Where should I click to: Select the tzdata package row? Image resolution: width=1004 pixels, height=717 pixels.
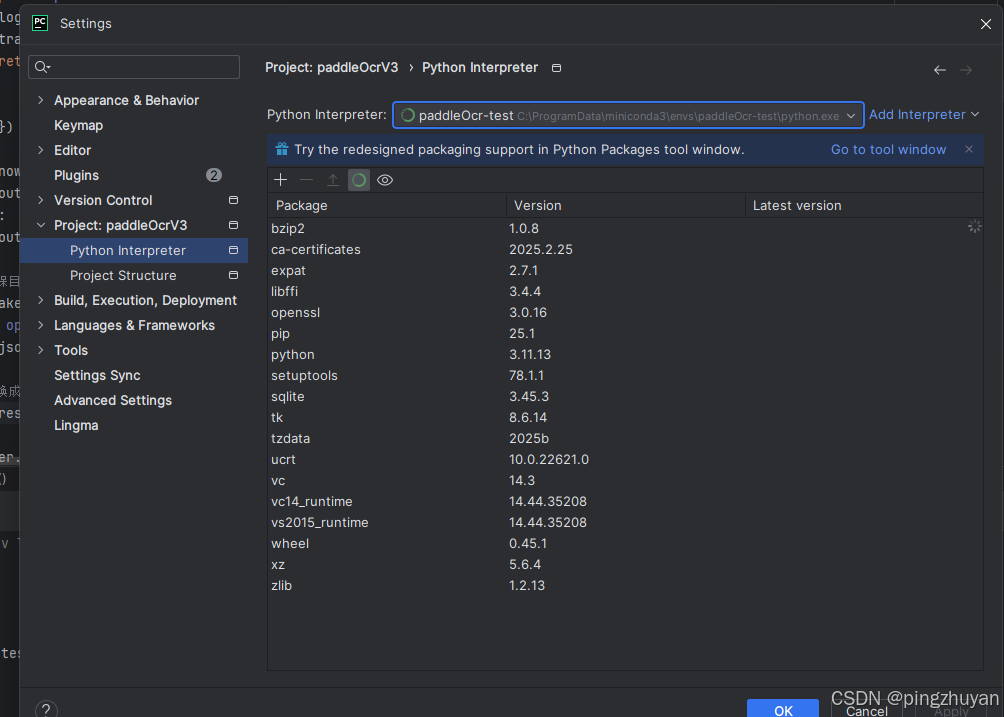625,439
